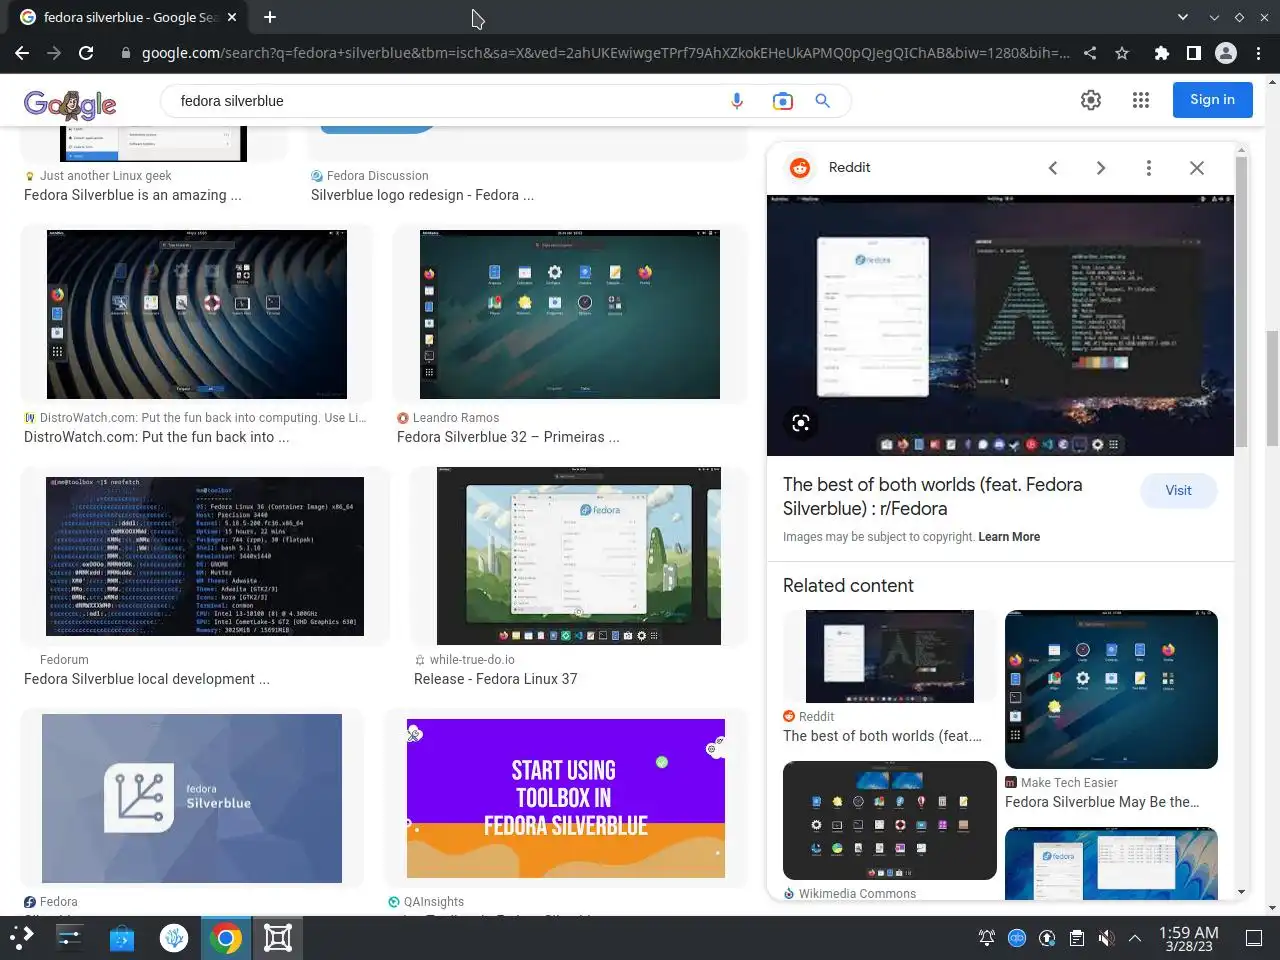Click 'Silverblue logo redesign - Fedora' caption

tap(422, 195)
